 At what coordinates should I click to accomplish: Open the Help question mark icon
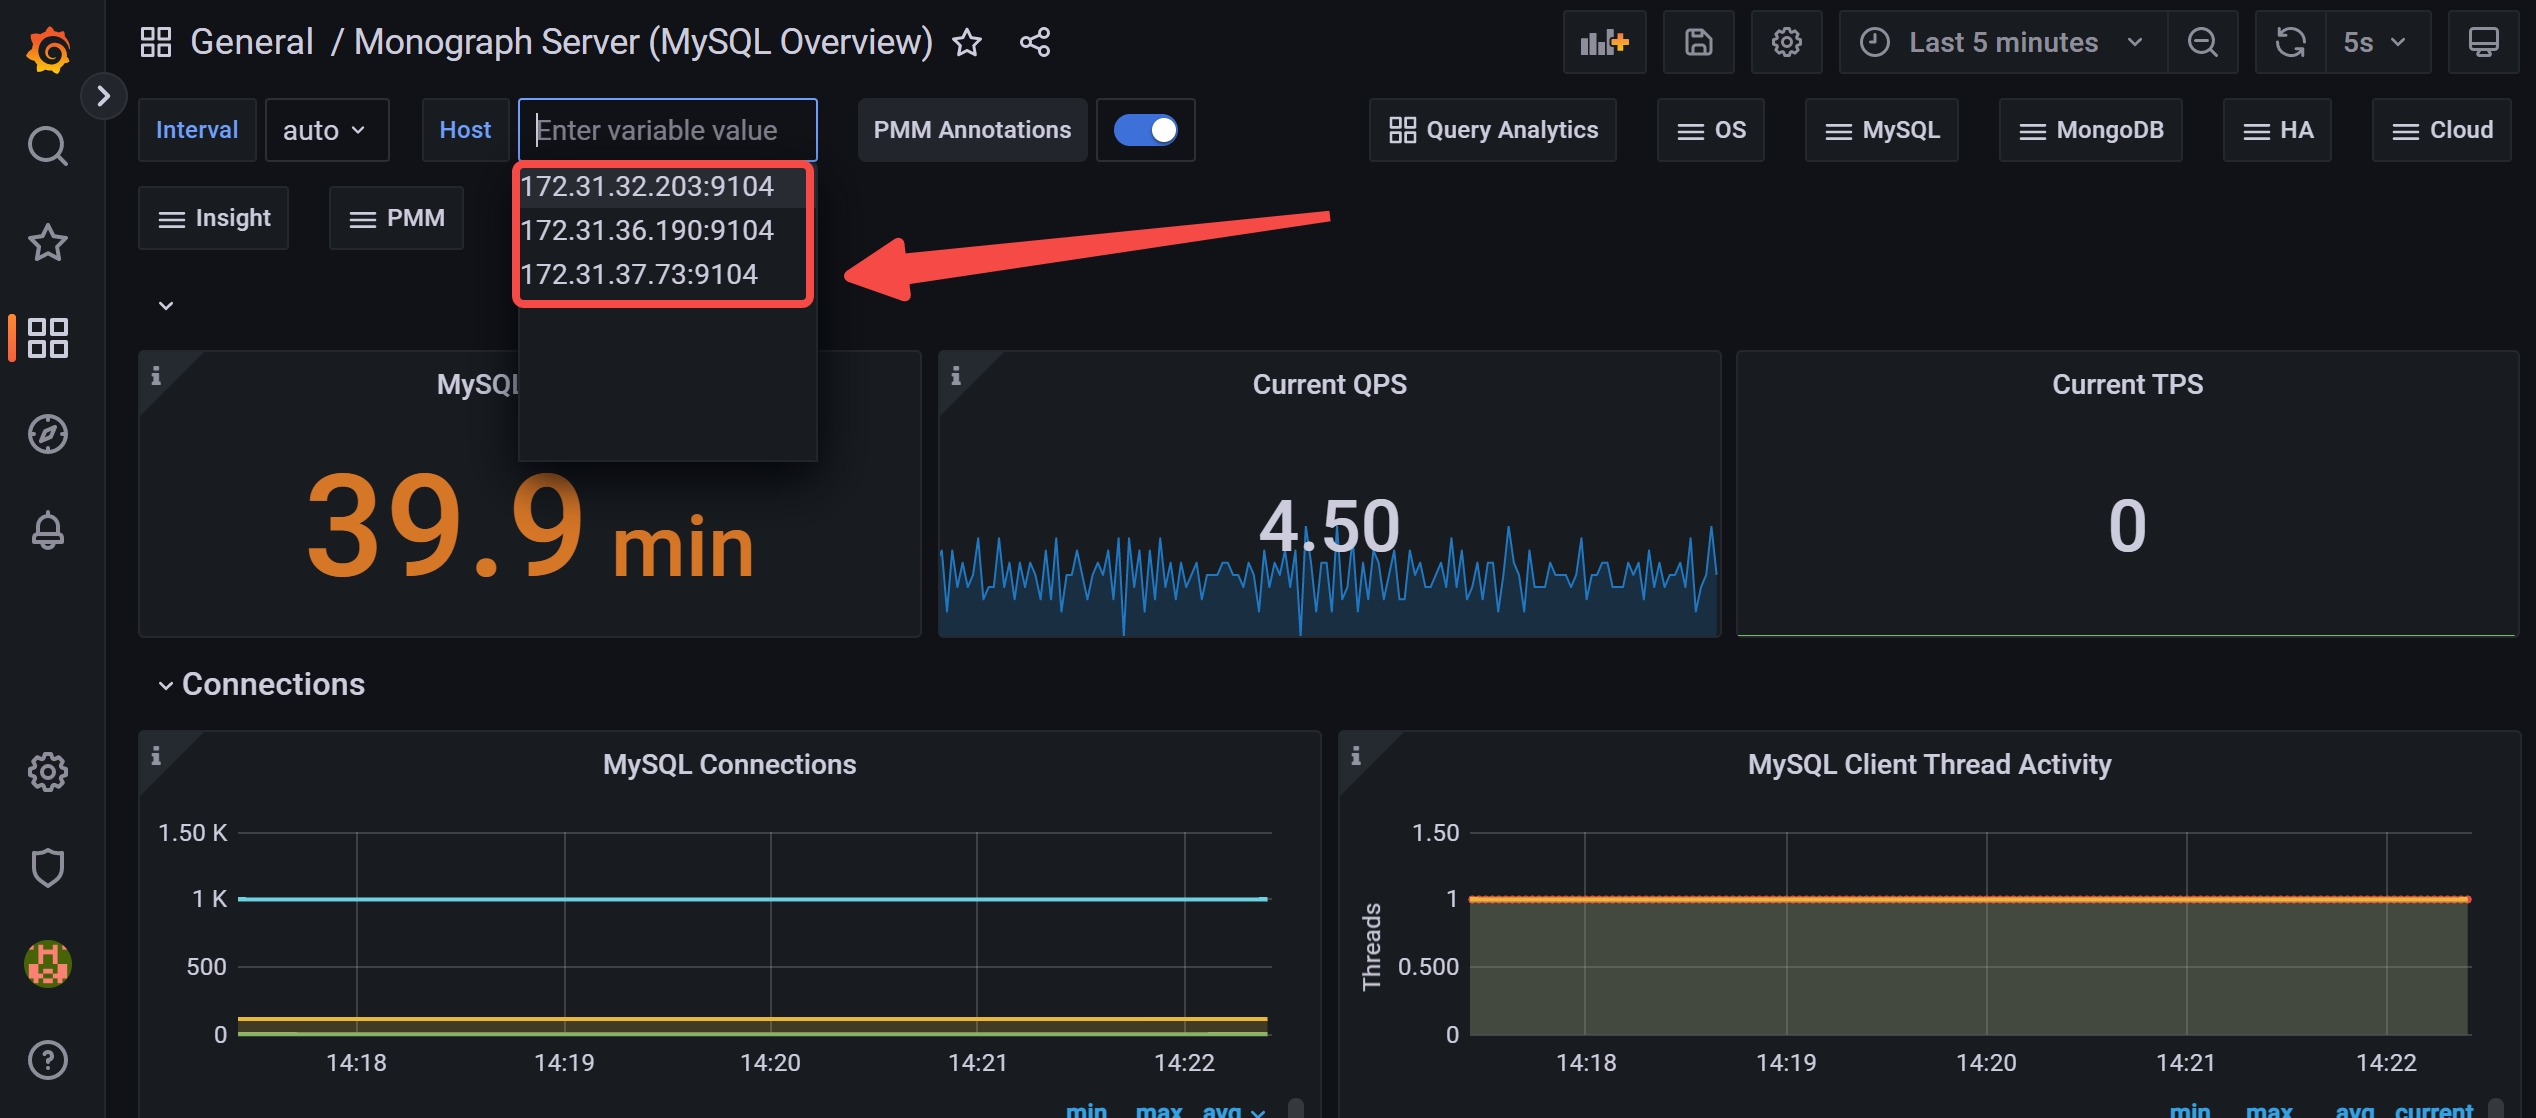[x=48, y=1060]
